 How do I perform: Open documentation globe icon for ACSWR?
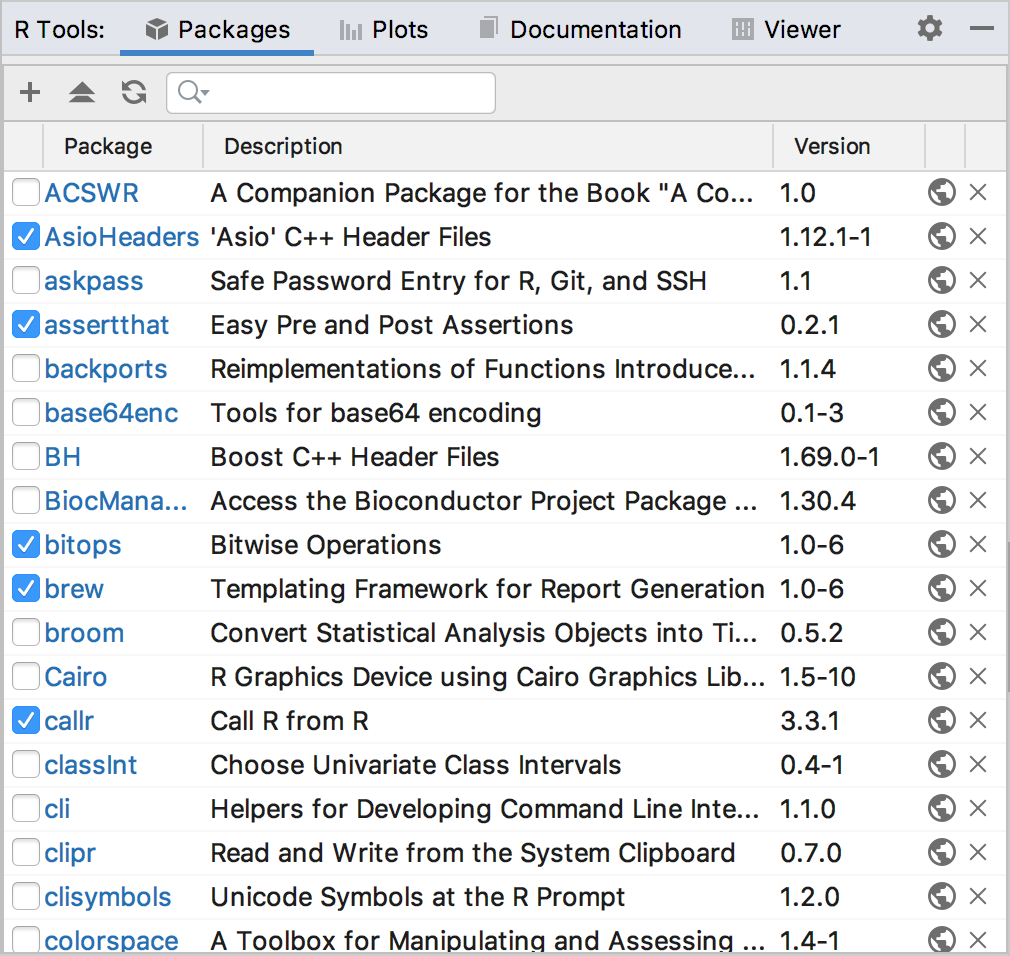coord(941,192)
